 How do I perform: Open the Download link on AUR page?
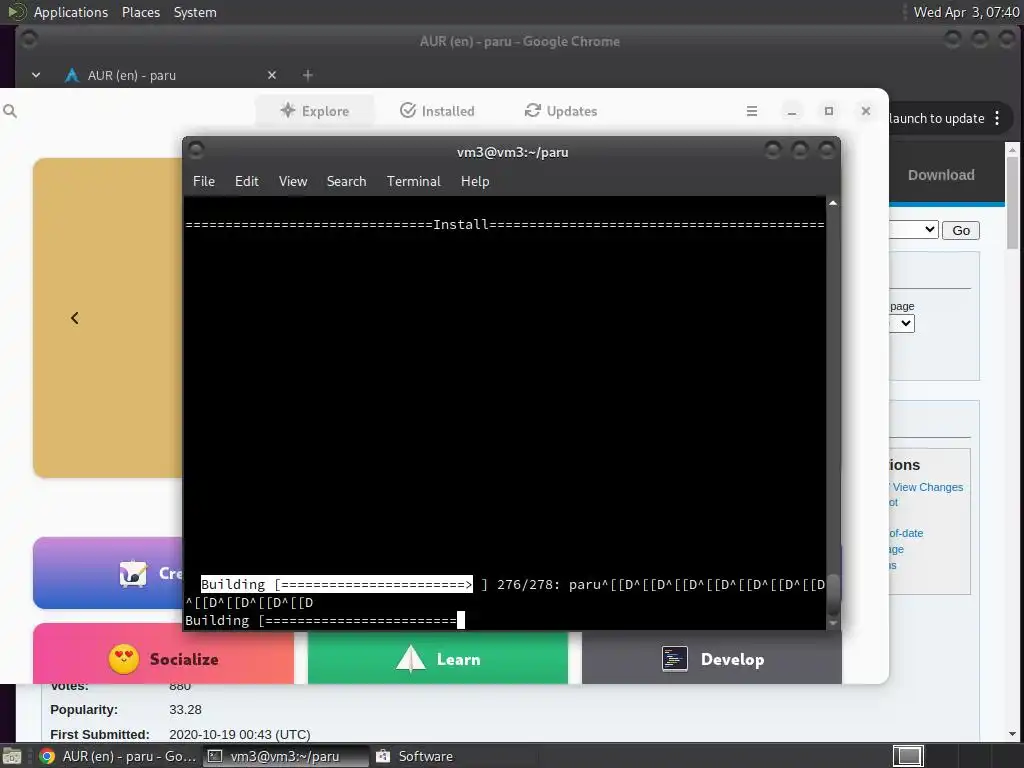(941, 175)
